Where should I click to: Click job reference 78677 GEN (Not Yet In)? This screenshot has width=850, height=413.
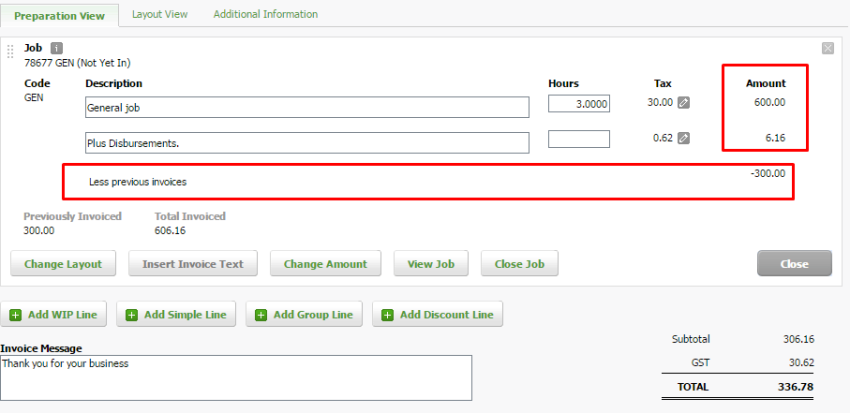(x=78, y=63)
